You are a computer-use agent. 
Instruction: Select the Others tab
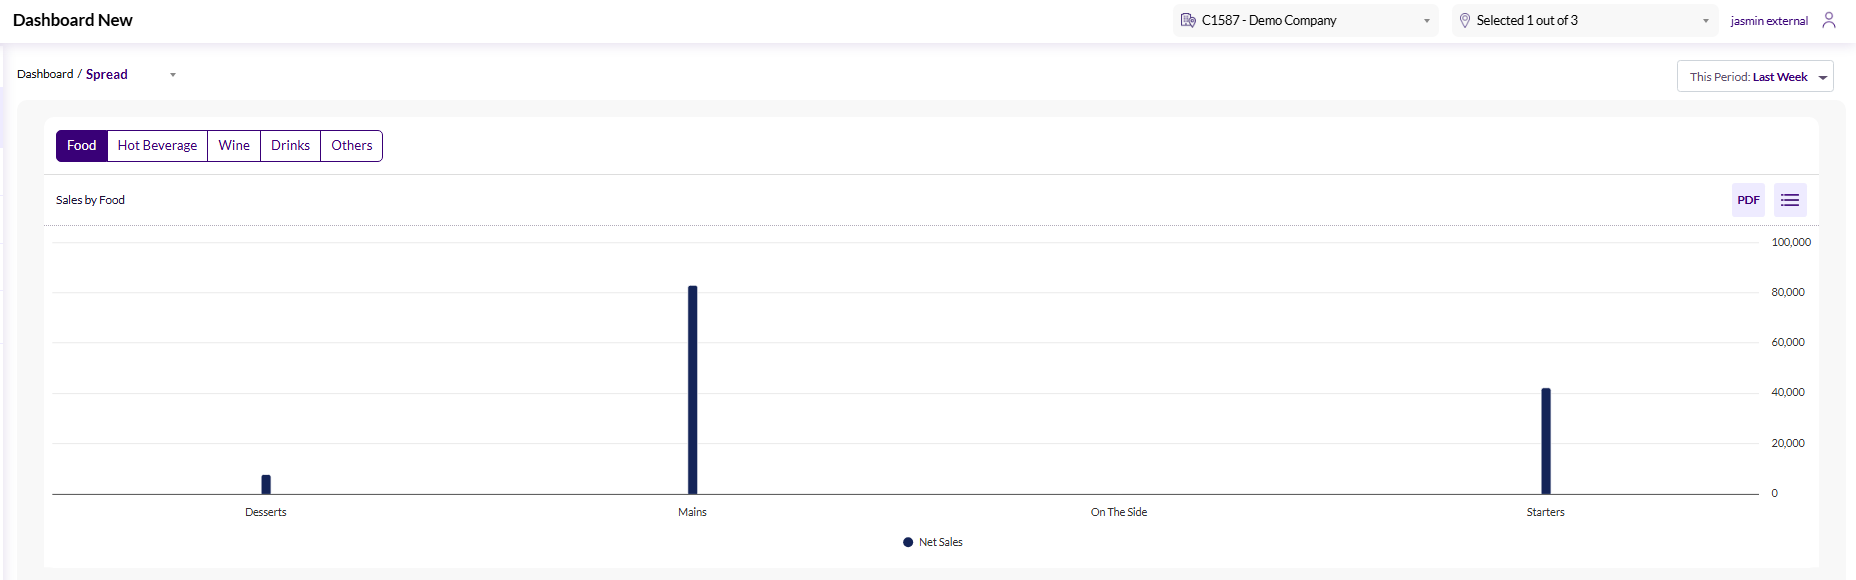click(x=351, y=146)
